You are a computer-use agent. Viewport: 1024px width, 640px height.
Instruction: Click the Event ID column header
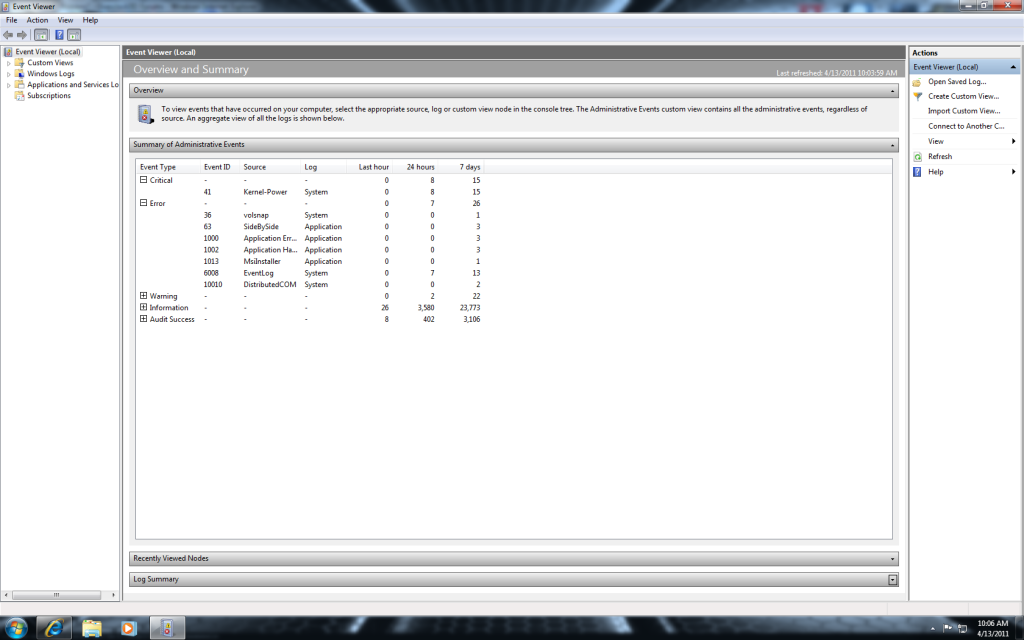[x=219, y=167]
